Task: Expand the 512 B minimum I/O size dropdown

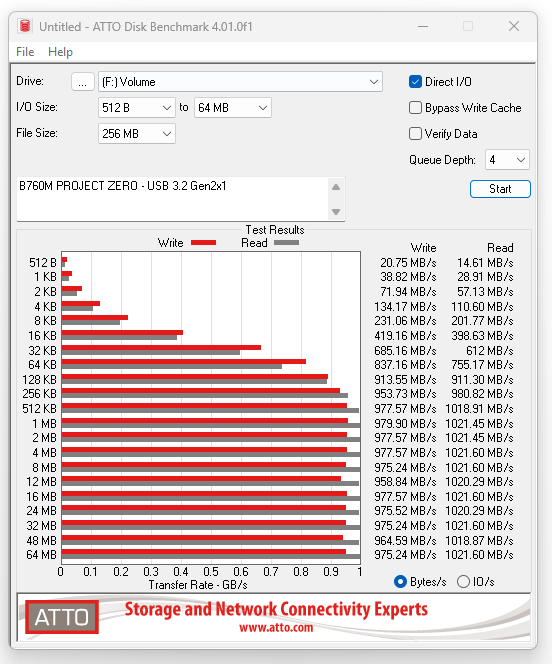Action: (137, 108)
